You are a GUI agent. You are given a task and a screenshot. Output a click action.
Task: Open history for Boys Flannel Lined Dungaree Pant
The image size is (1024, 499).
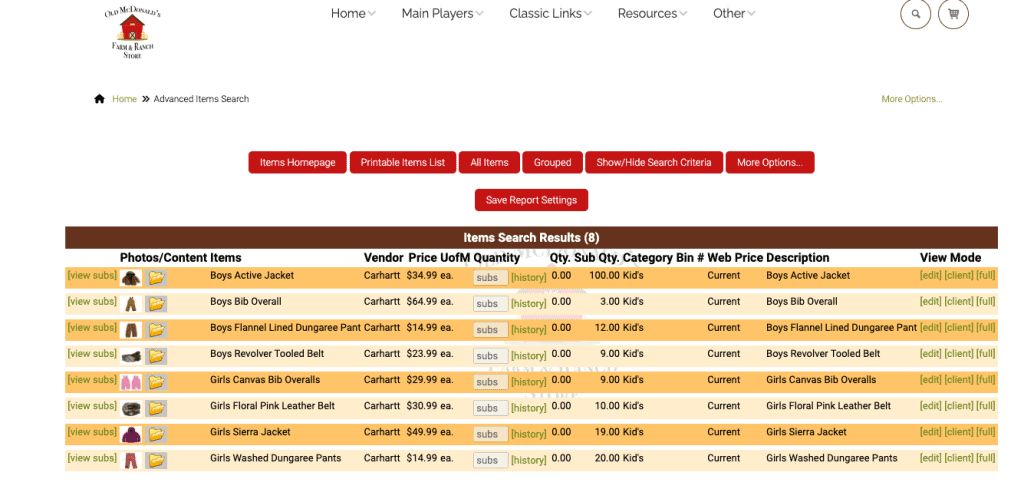coord(528,330)
